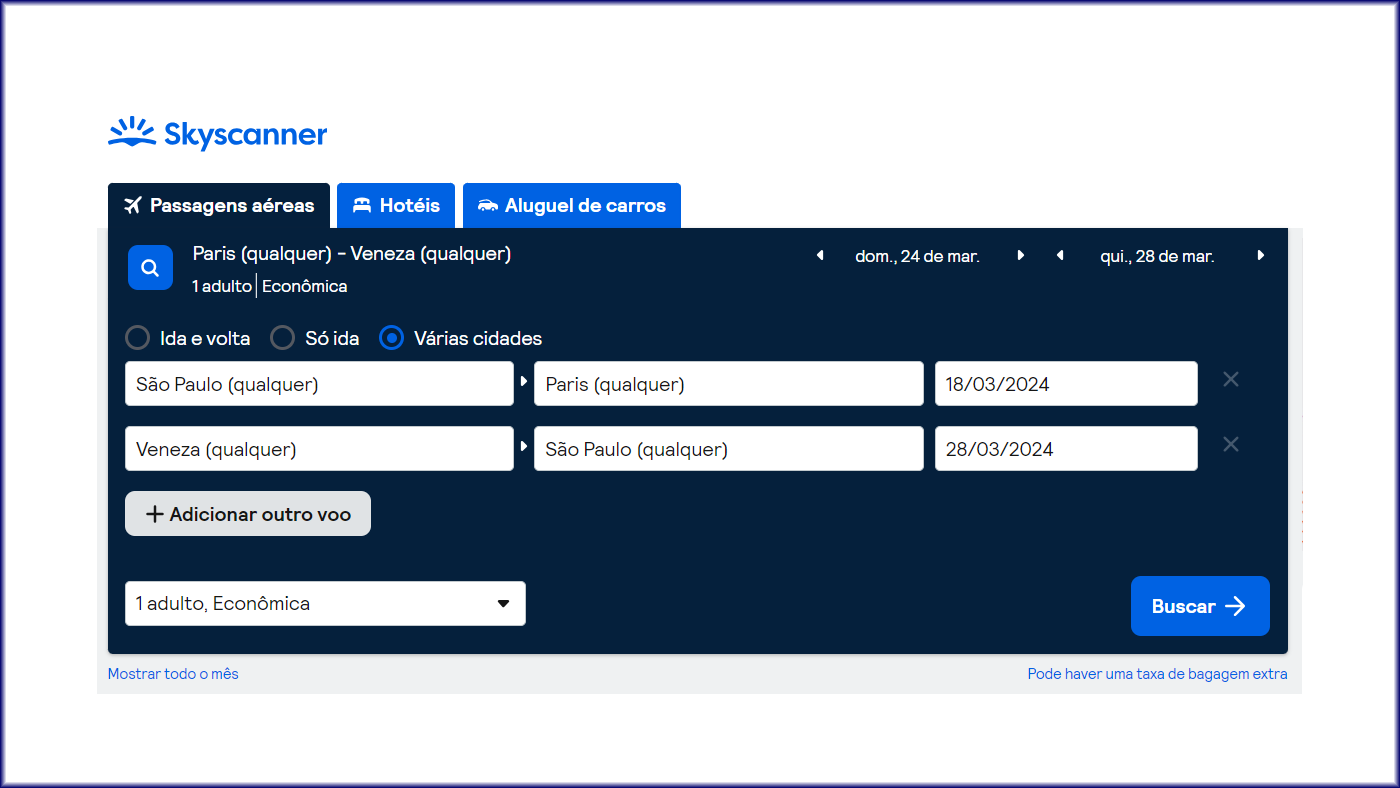
Task: Switch to the Hotéis tab
Action: click(396, 206)
